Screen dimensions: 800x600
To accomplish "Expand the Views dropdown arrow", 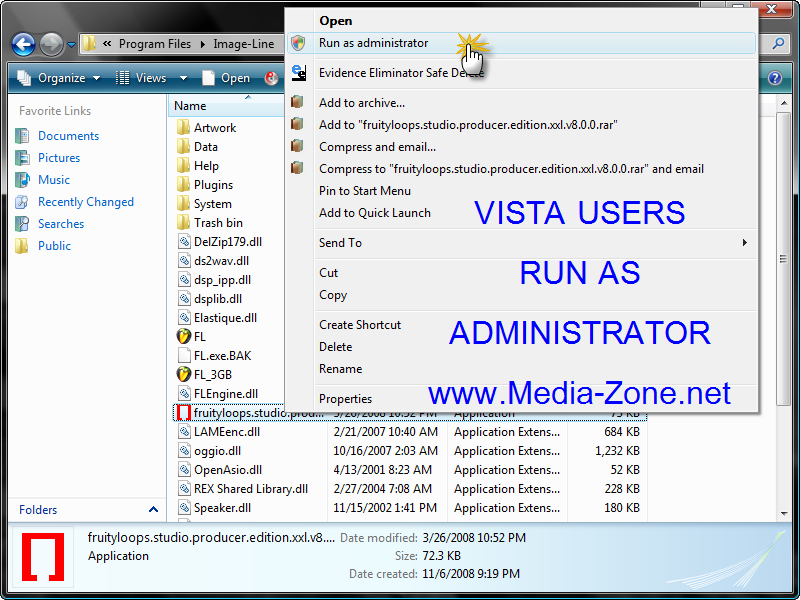I will pos(183,78).
